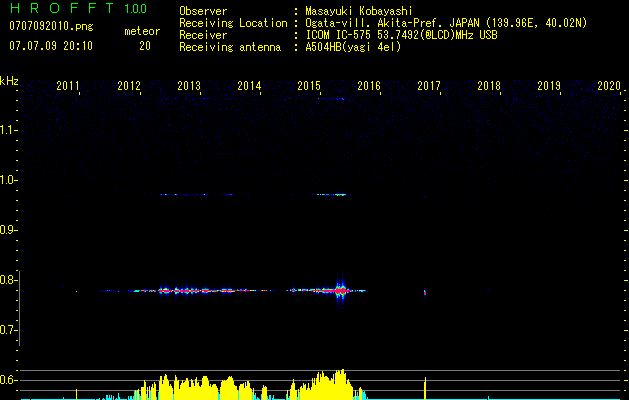The width and height of the screenshot is (629, 400).
Task: Click the faint harmonic trace near 0.97 kHz
Action: 255,195
